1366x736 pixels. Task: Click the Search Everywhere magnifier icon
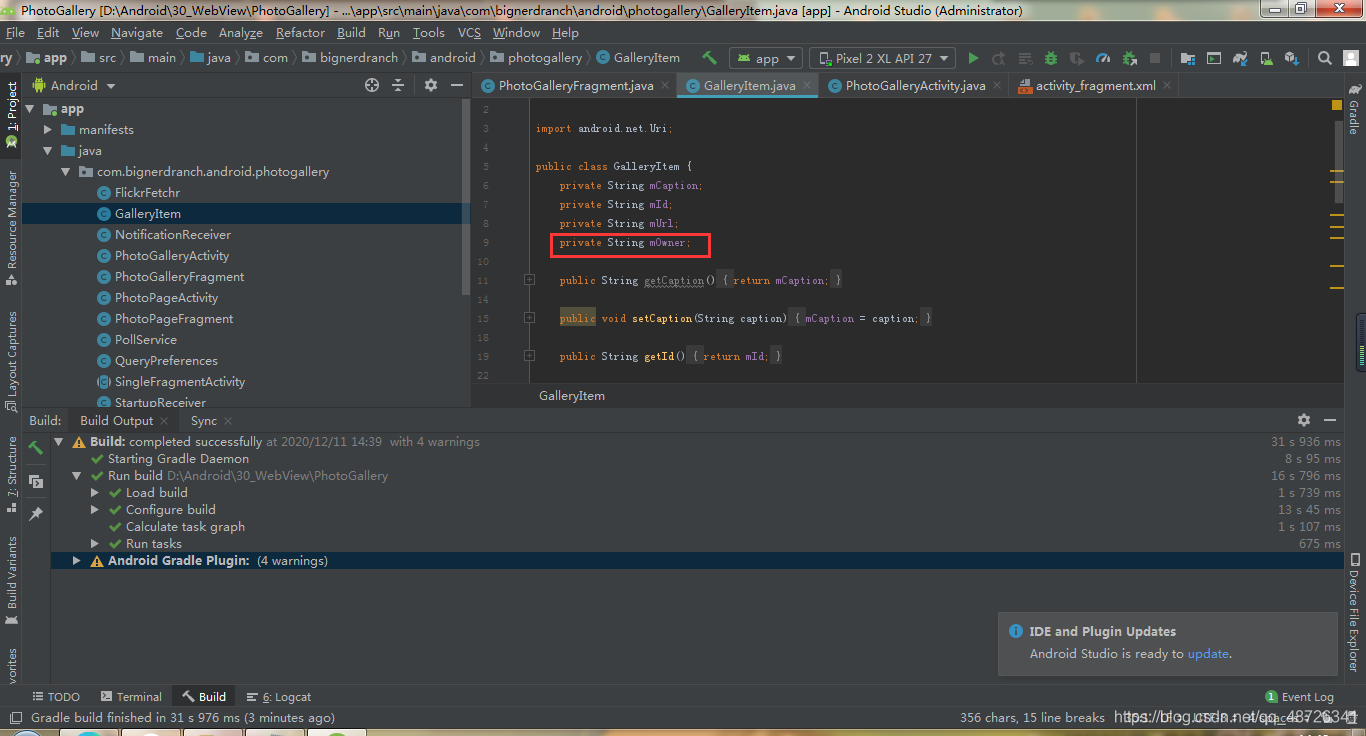[1324, 58]
